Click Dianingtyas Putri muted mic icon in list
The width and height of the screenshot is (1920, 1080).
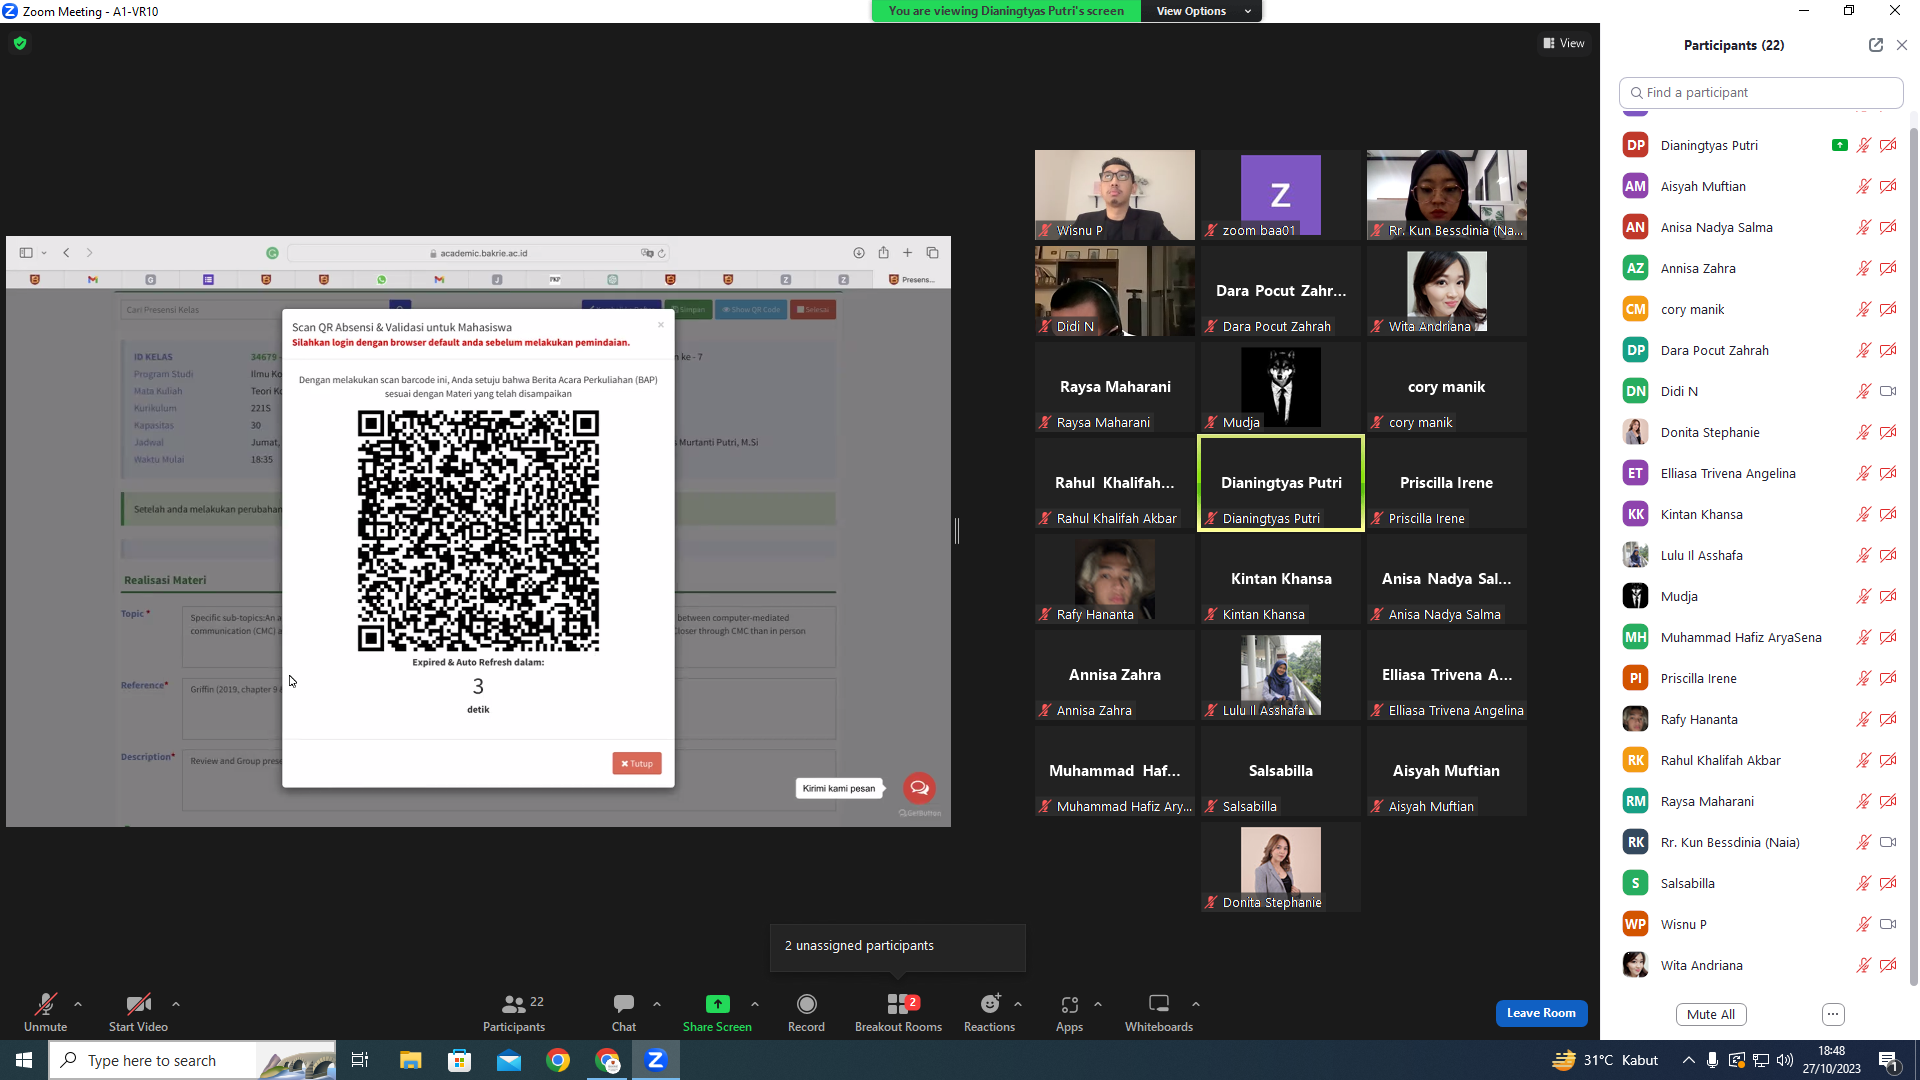[1864, 145]
